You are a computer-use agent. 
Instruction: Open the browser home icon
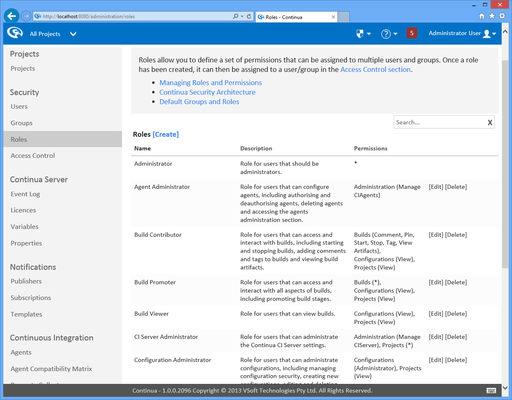481,16
